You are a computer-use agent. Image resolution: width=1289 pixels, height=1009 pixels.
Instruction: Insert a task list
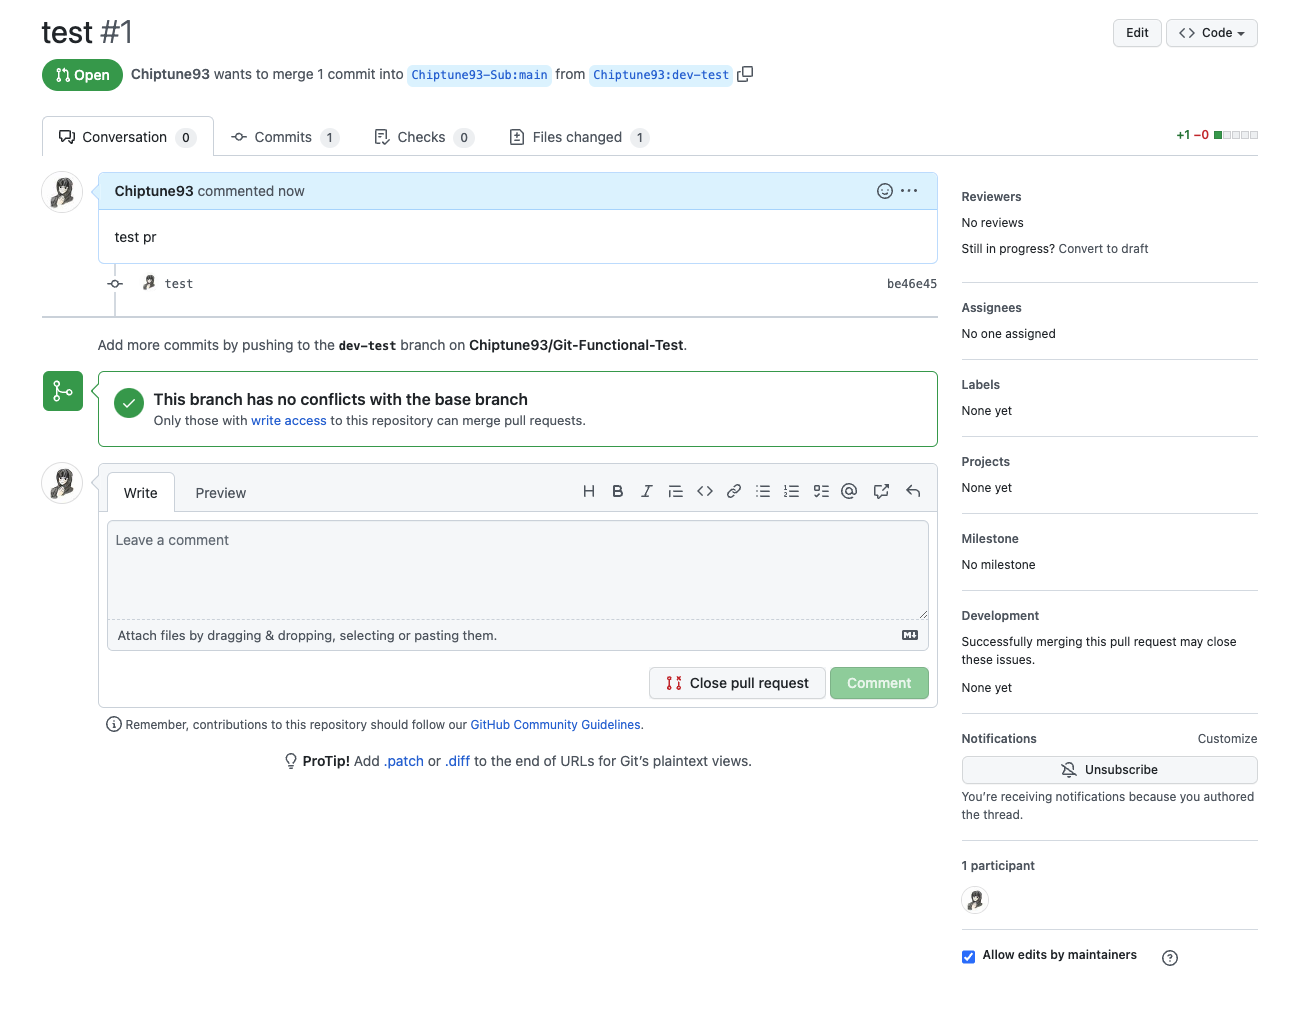click(821, 491)
